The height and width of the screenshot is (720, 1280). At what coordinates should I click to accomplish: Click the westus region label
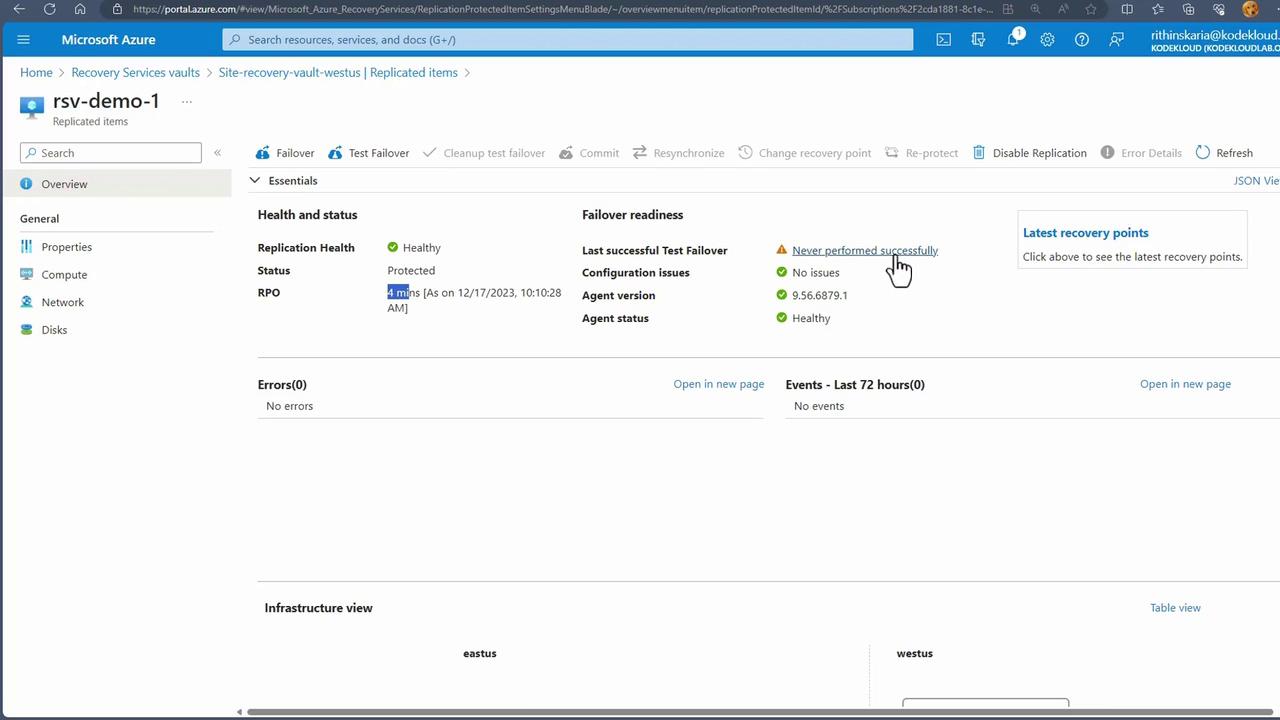pos(915,654)
